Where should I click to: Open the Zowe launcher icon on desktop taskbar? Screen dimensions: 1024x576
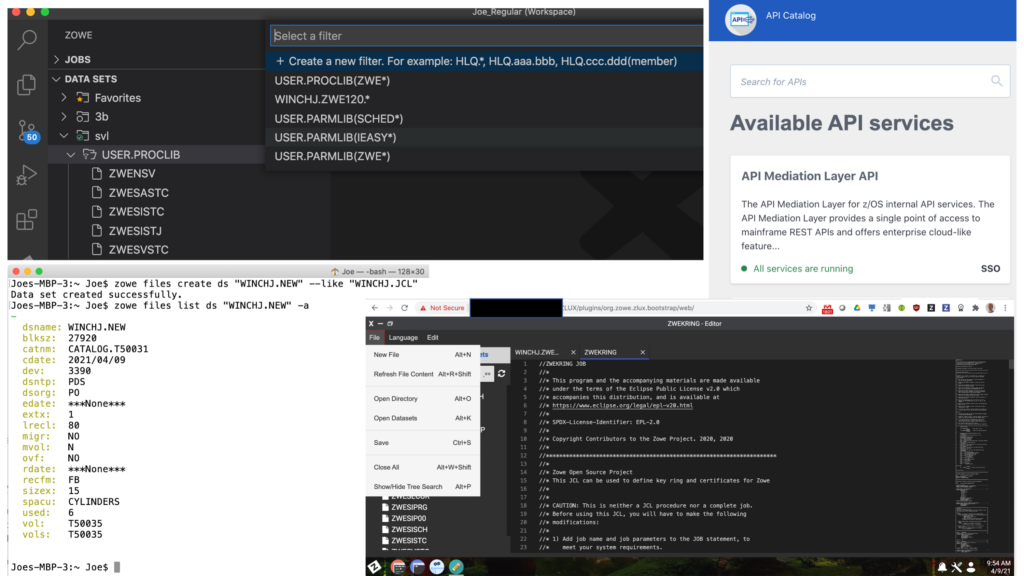tap(375, 567)
